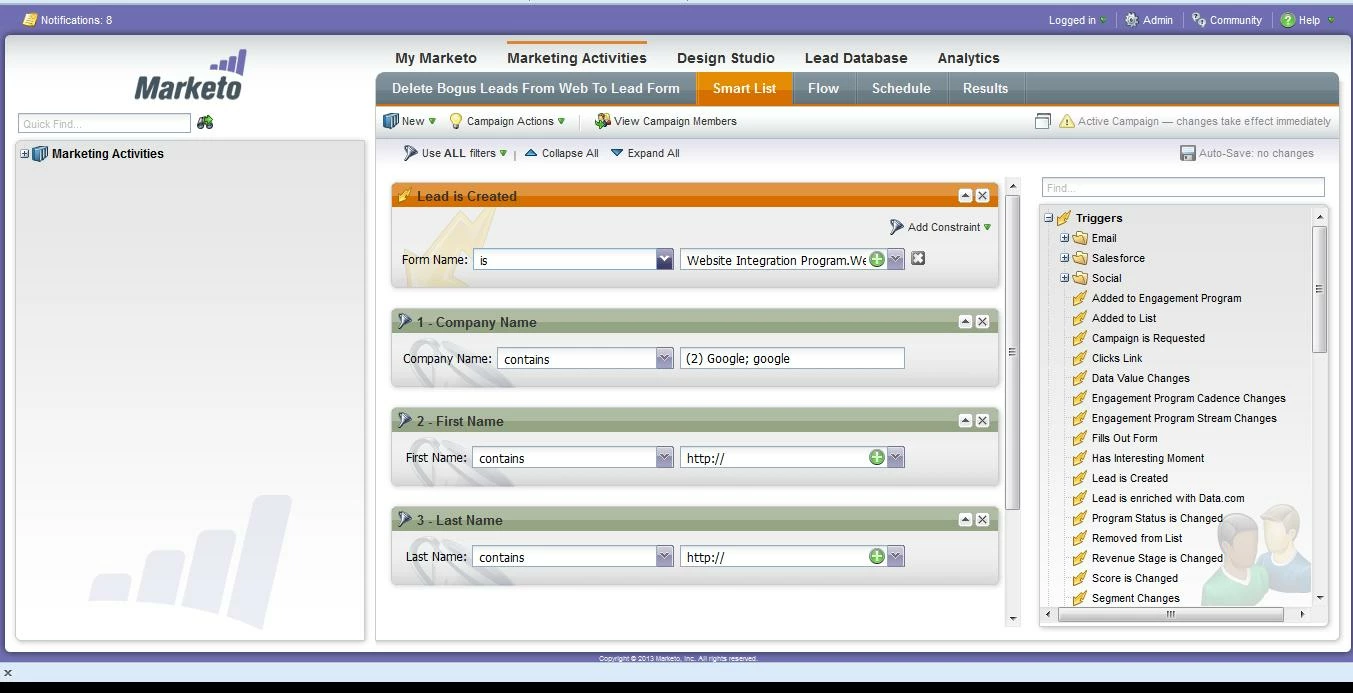1353x693 pixels.
Task: Expand the Salesforce triggers folder
Action: (1065, 258)
